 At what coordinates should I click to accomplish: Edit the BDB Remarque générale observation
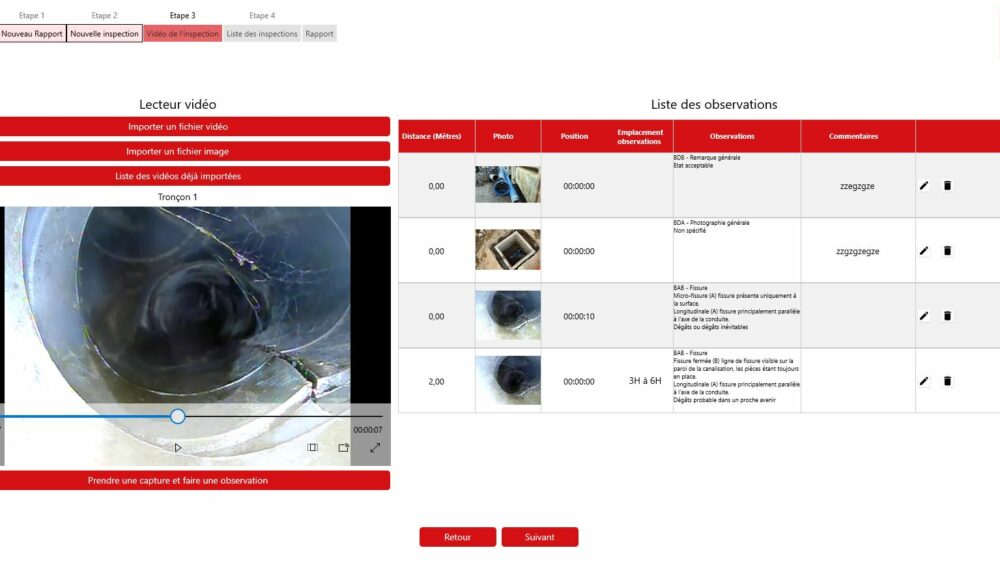[924, 186]
